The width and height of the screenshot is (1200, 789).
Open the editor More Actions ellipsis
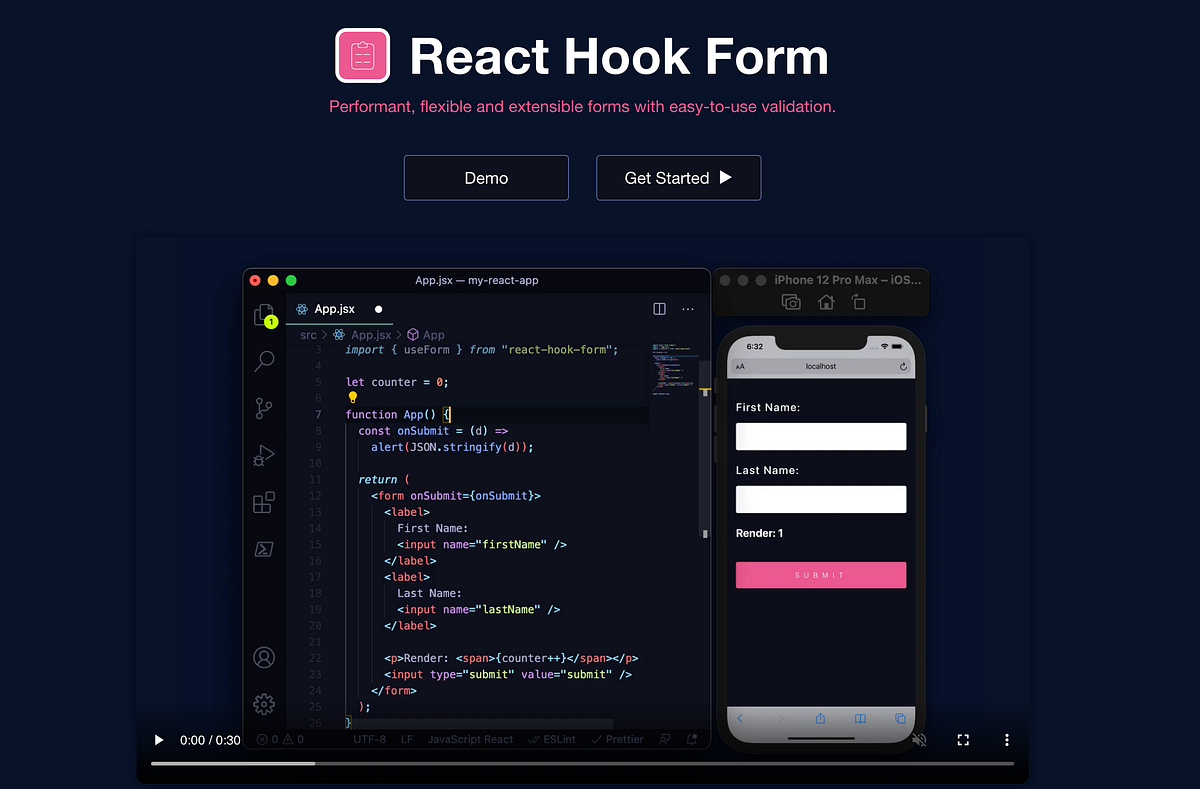688,309
